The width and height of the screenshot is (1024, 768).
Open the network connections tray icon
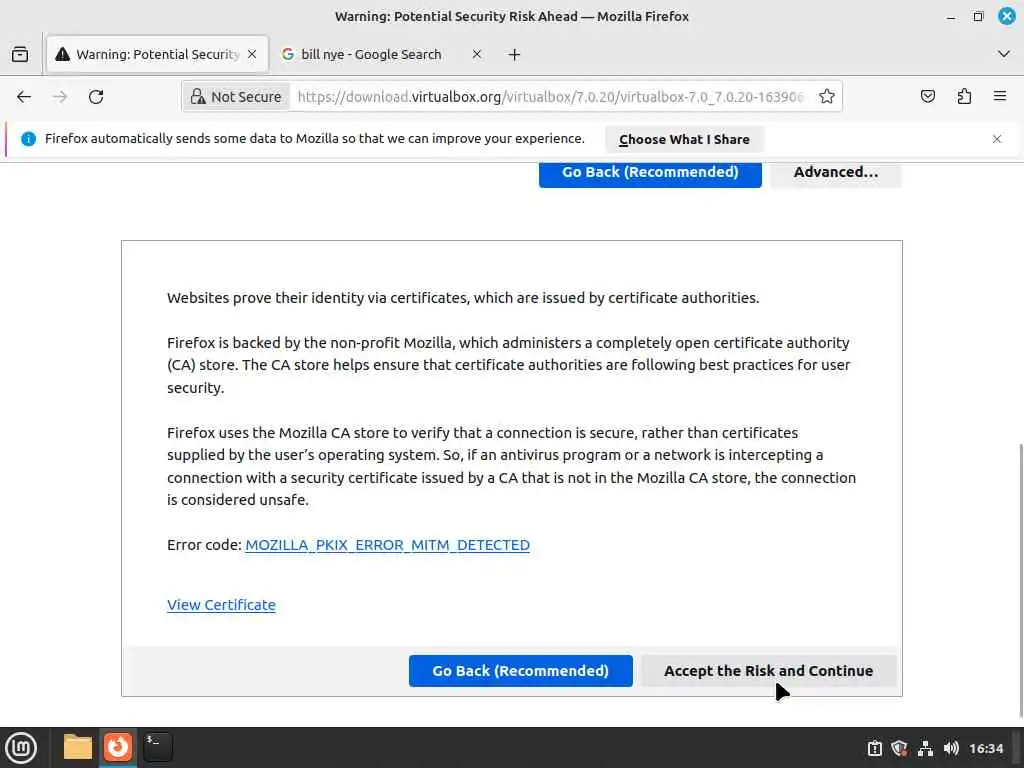pos(925,748)
